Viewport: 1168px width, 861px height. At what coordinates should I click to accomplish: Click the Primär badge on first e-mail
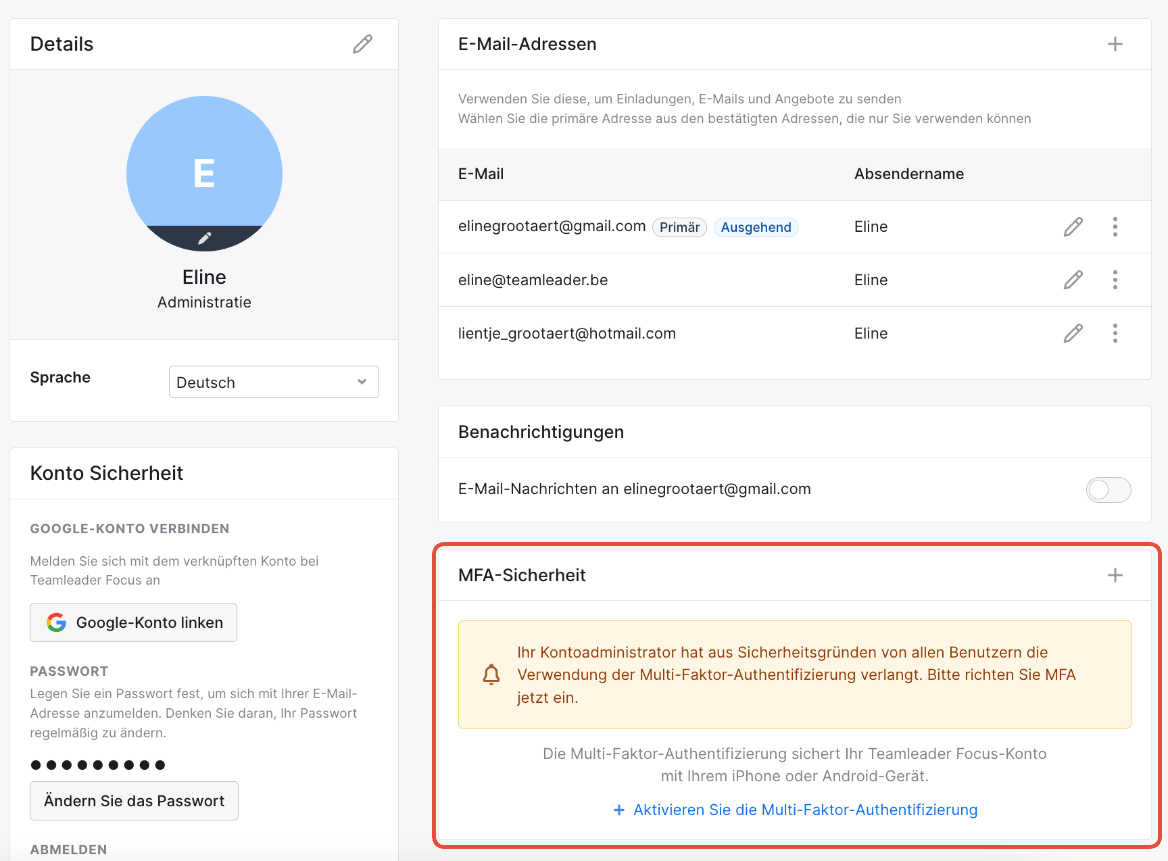point(679,227)
